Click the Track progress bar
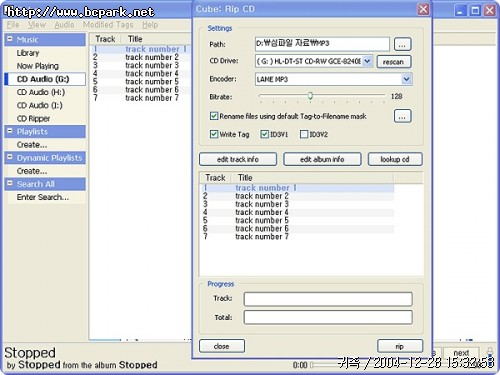 click(x=328, y=299)
